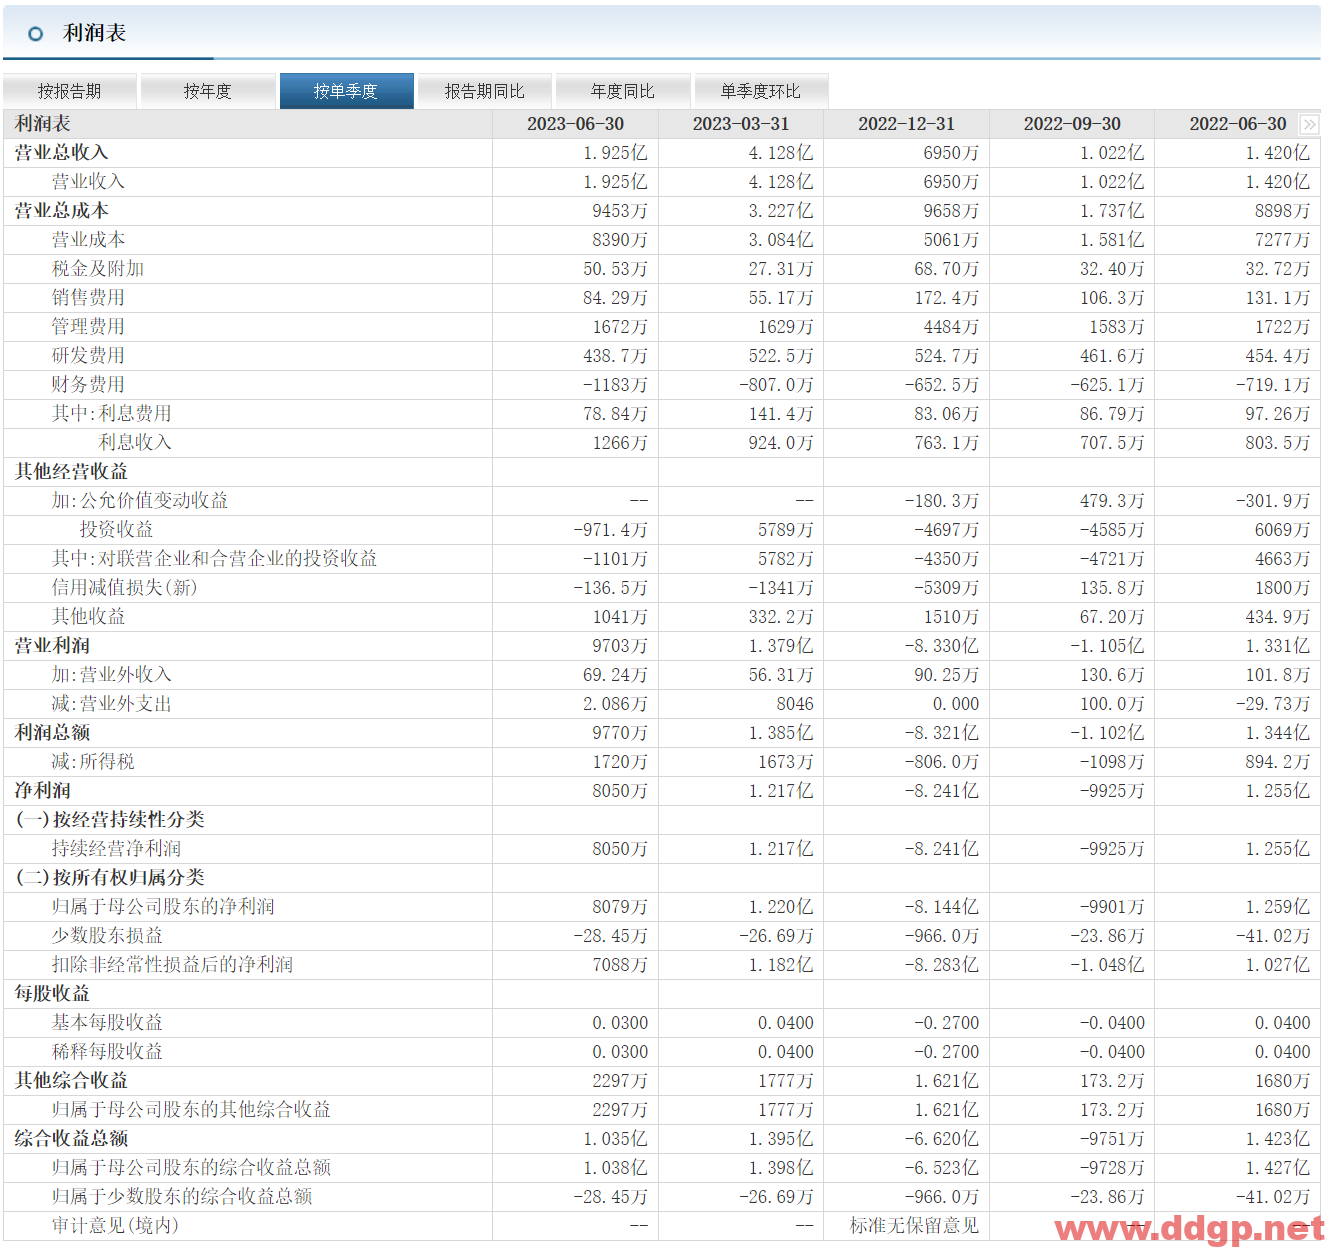This screenshot has height=1247, width=1325.
Task: Click the 基本每股收益 row label
Action: tap(107, 1023)
